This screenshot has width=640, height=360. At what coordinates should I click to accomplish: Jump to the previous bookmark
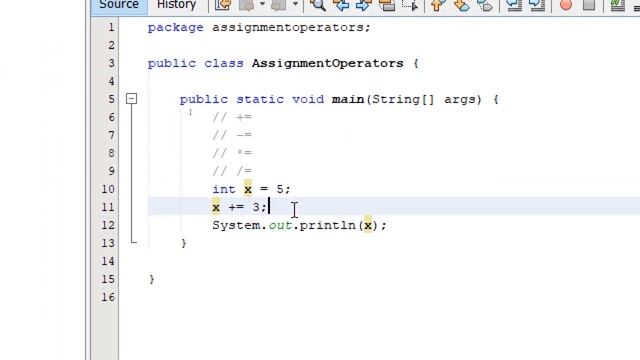(x=438, y=5)
